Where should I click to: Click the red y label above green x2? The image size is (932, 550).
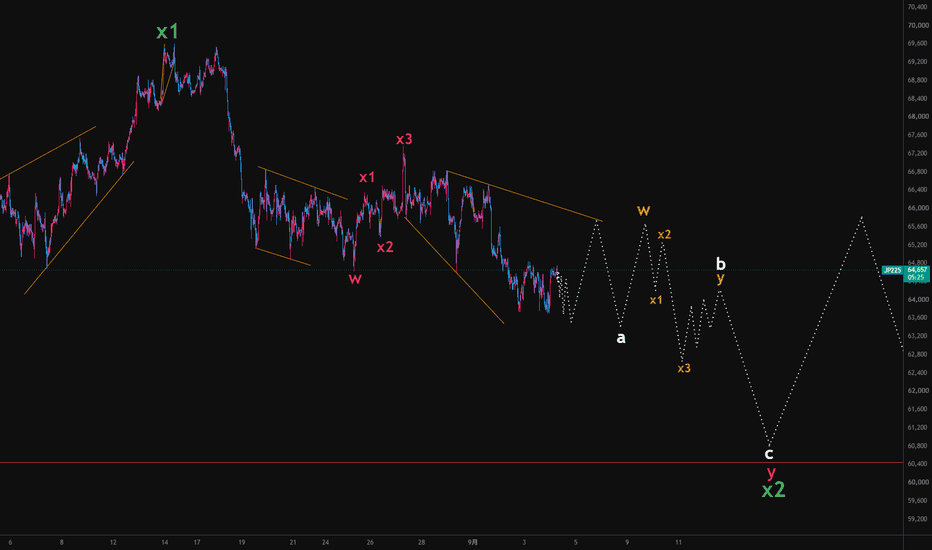771,473
